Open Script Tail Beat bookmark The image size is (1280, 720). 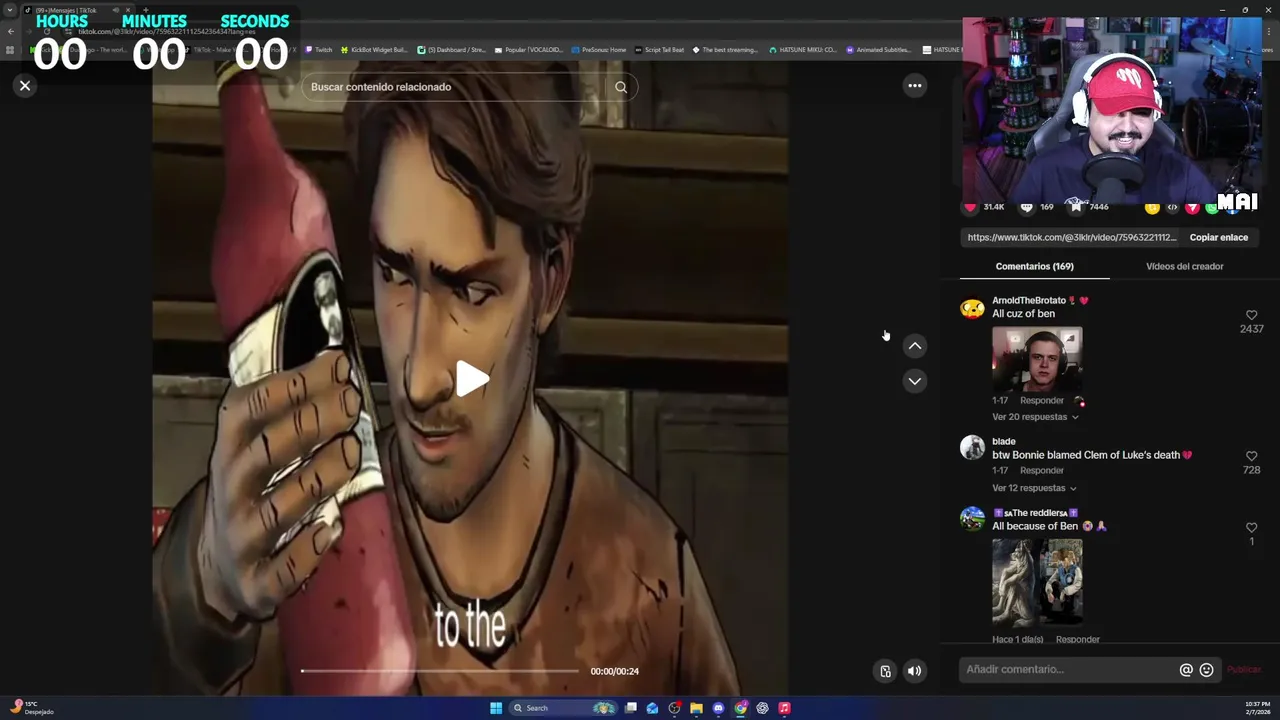click(x=659, y=50)
